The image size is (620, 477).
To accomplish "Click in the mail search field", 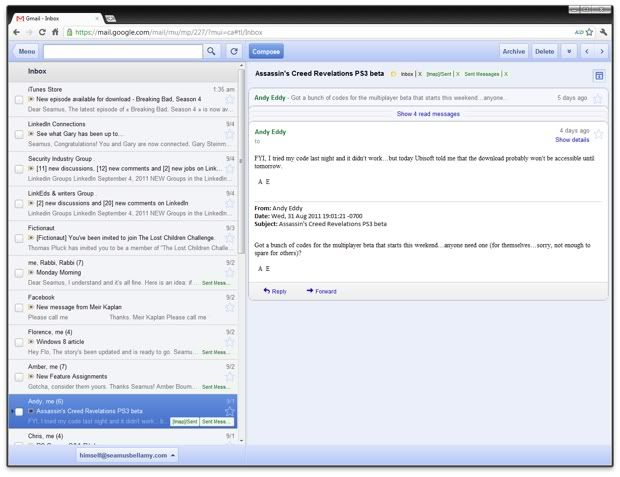I will pyautogui.click(x=123, y=51).
